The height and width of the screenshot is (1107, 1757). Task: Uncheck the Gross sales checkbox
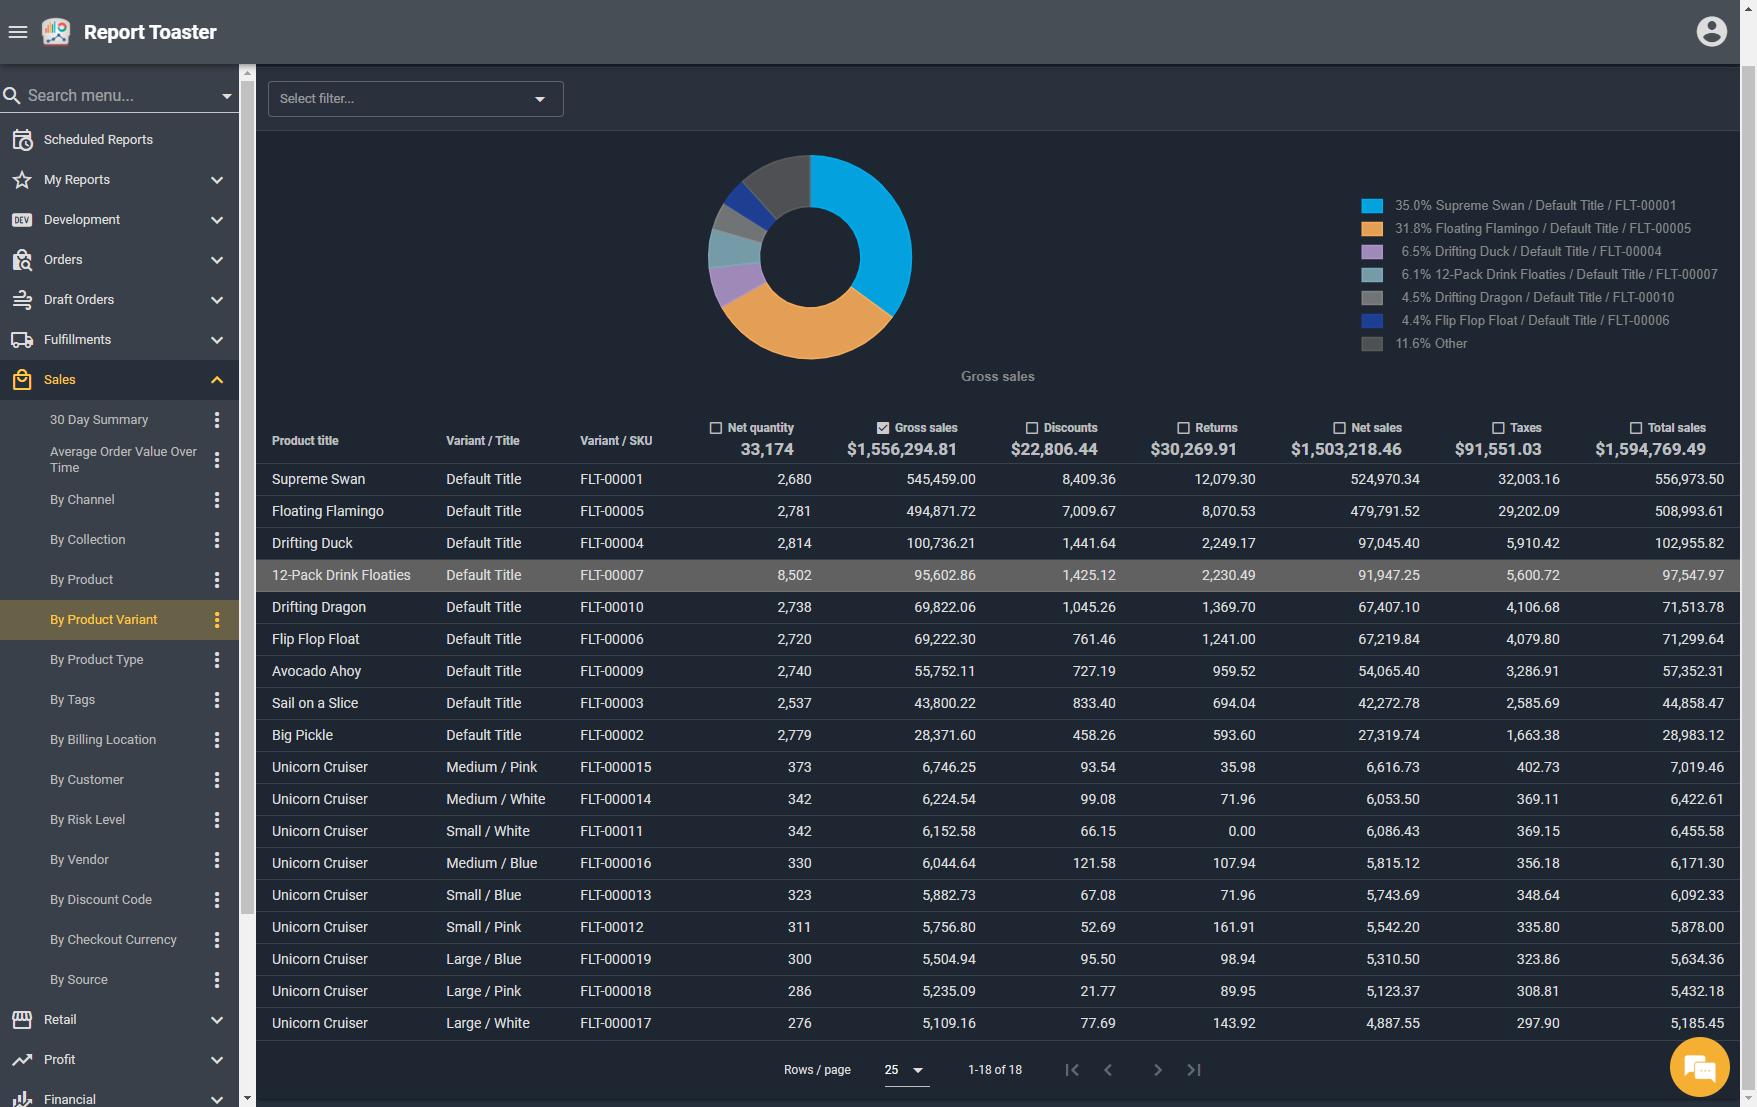pos(883,428)
